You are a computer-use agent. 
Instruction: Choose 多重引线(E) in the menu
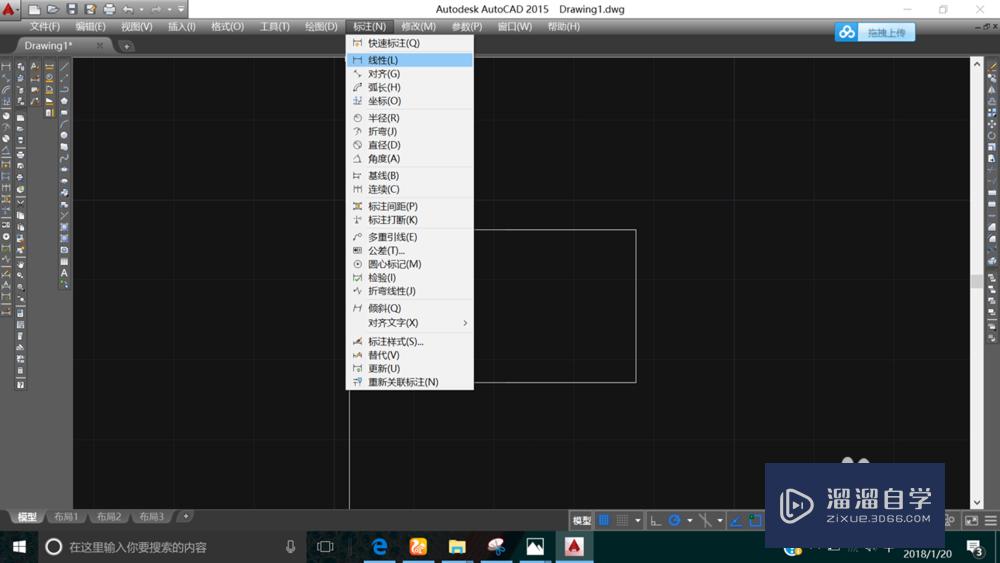[409, 237]
